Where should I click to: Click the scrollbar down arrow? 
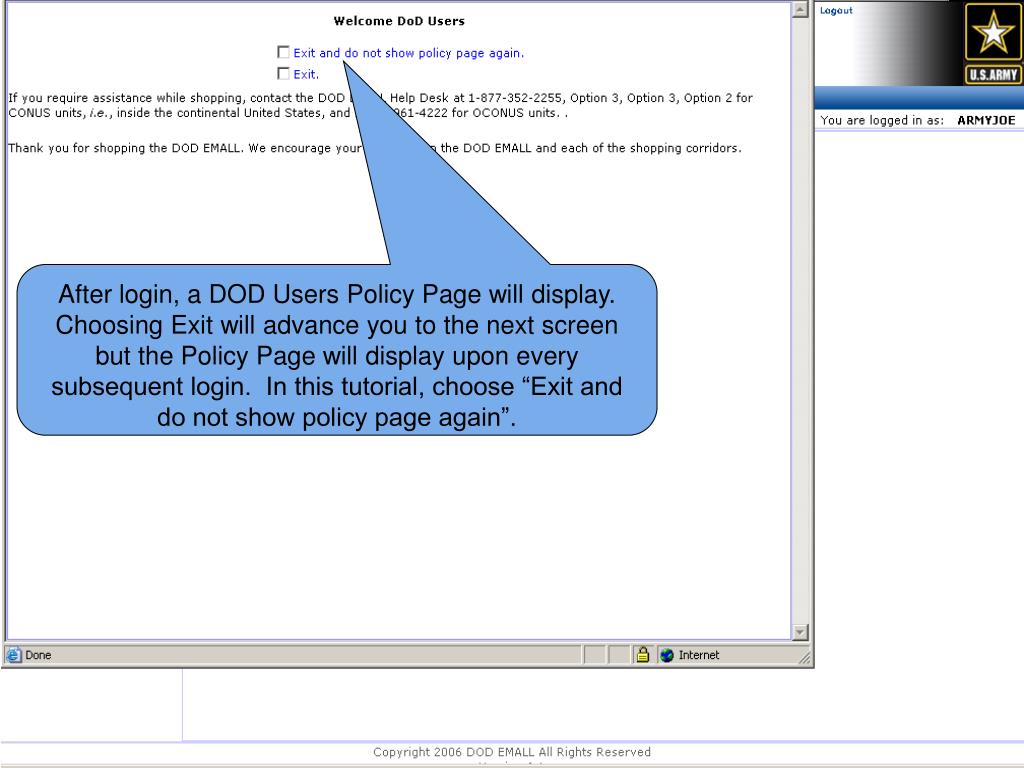click(800, 632)
